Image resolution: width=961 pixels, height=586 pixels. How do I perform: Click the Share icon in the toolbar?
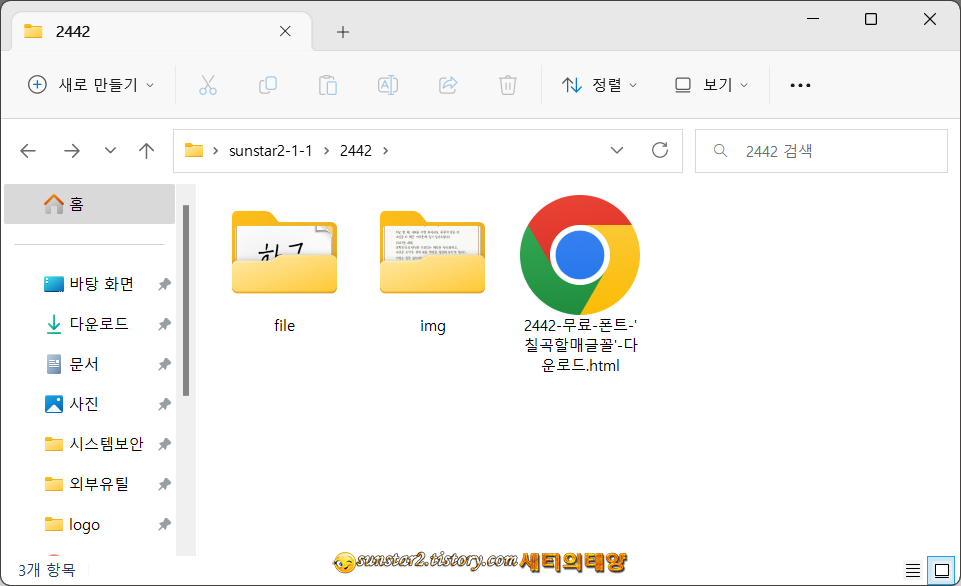[448, 85]
